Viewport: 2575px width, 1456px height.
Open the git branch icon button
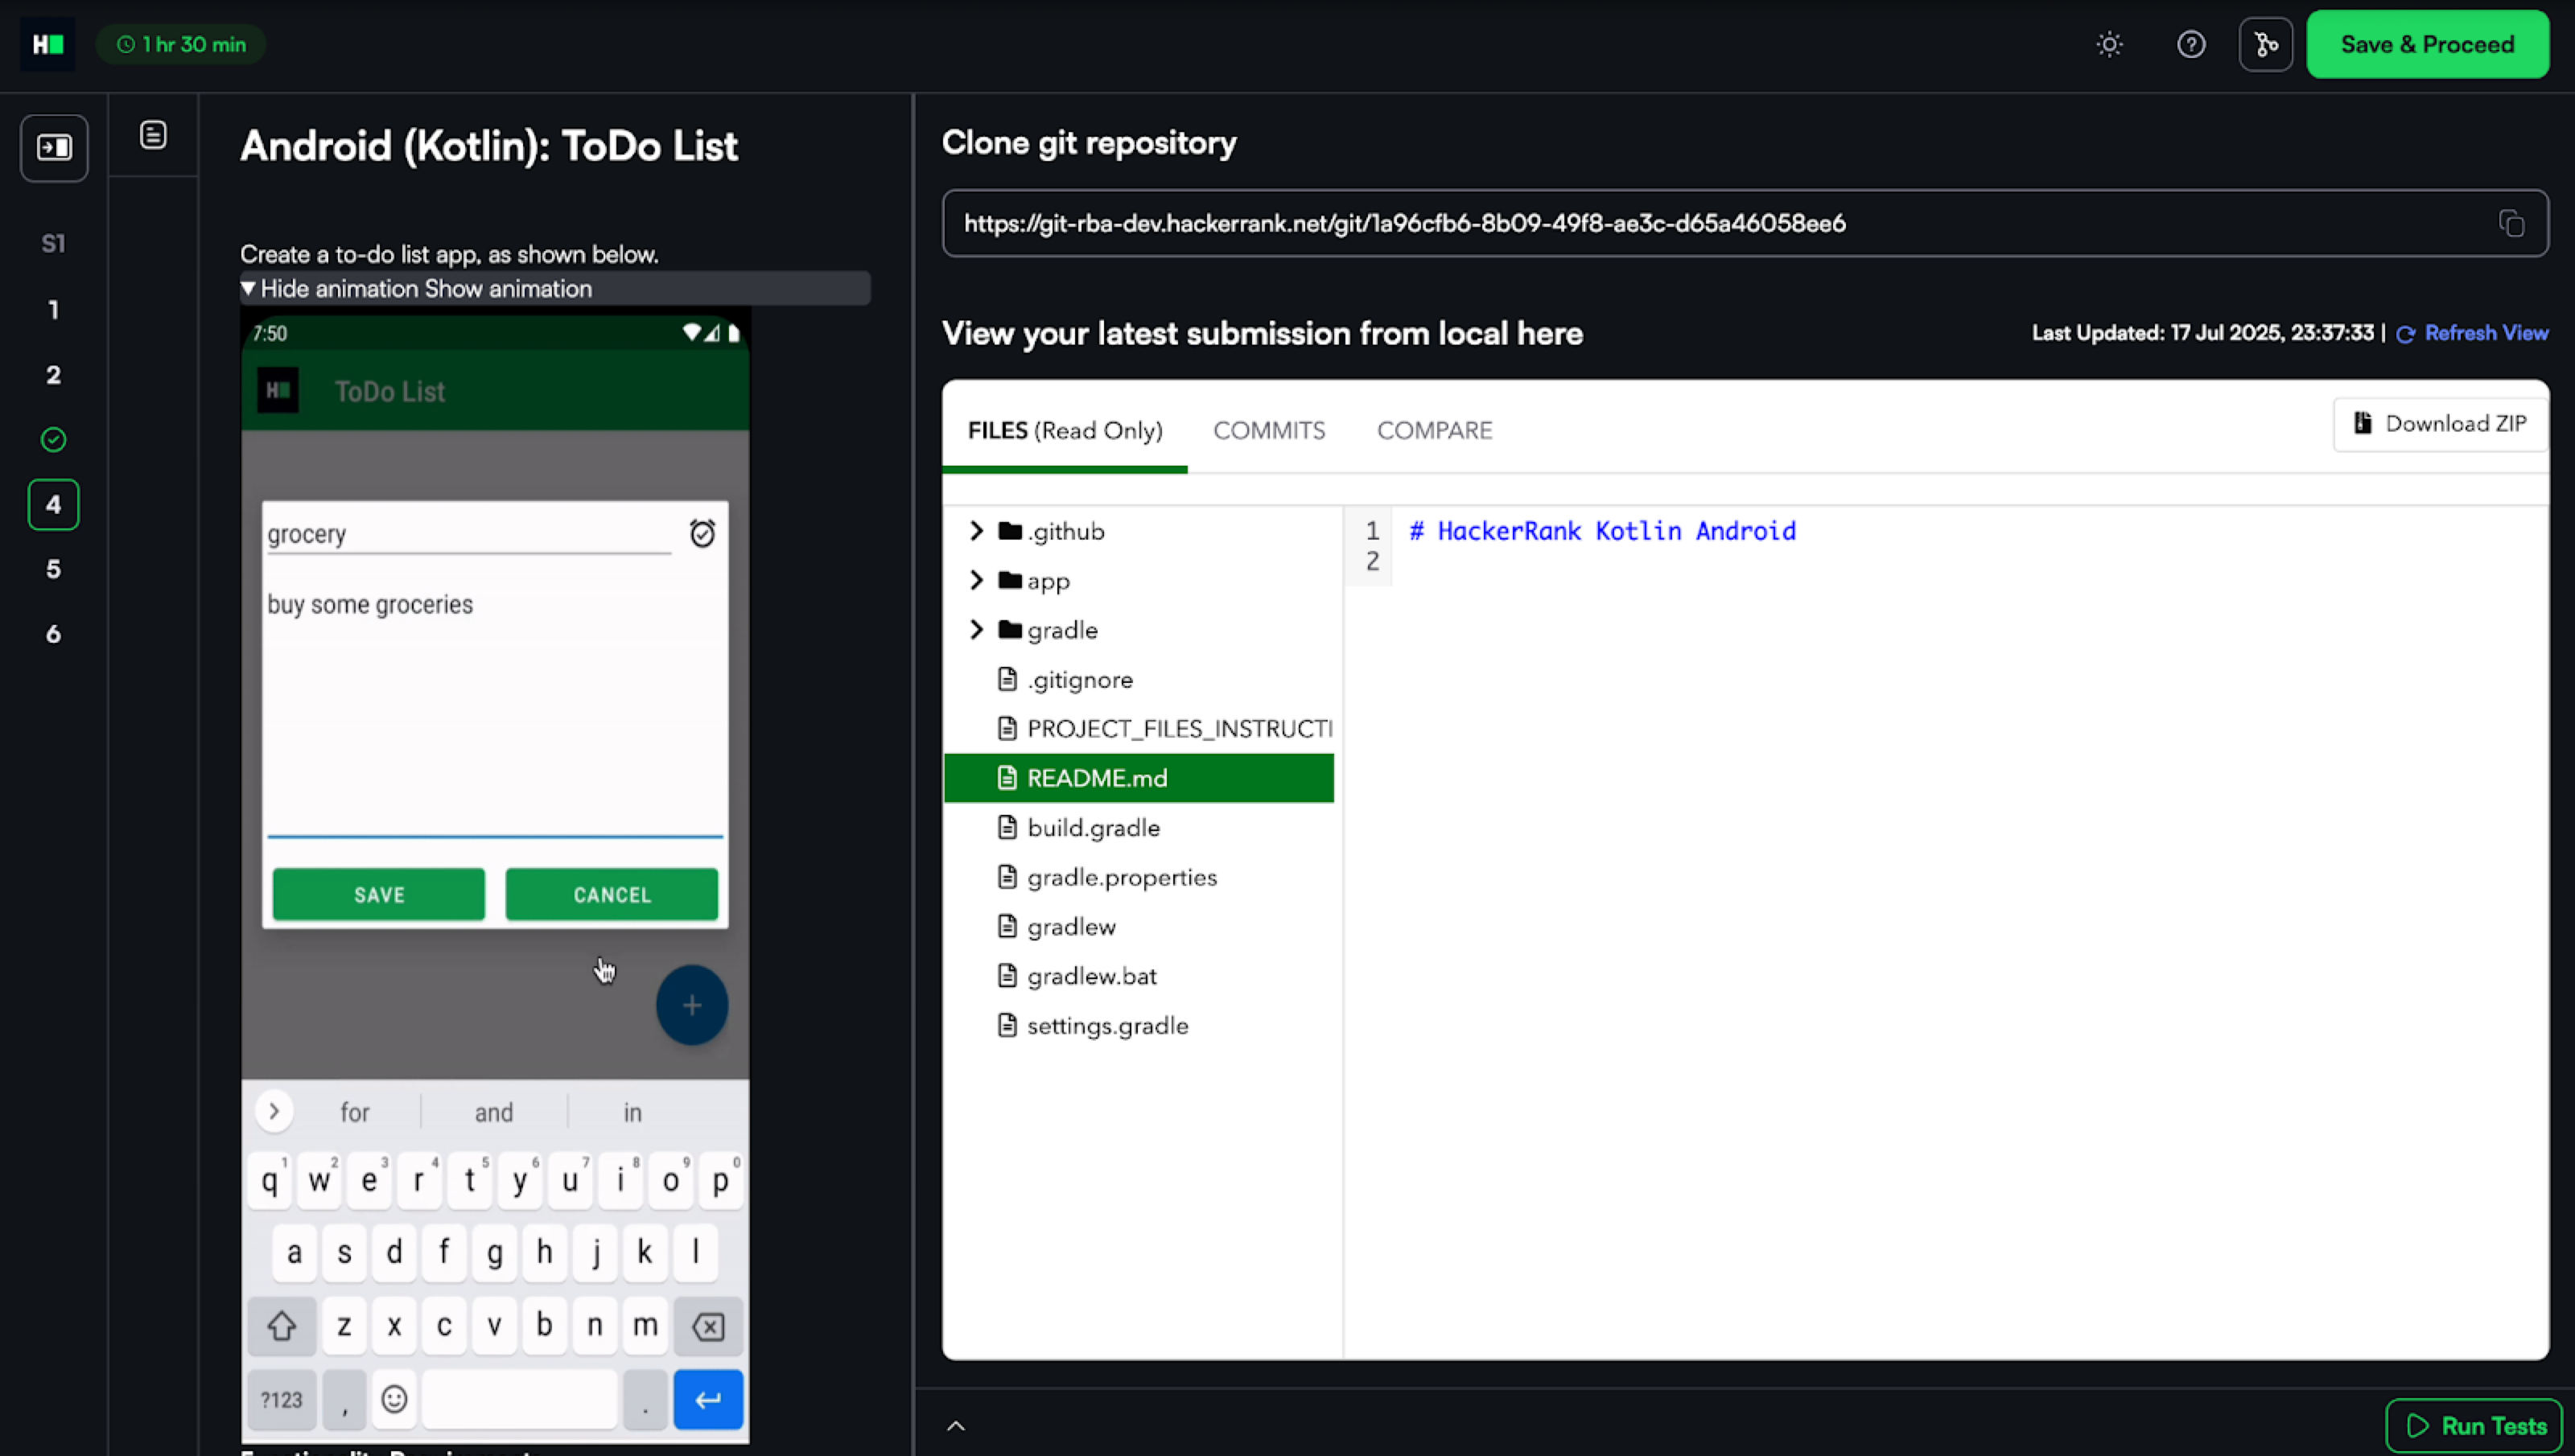coord(2265,44)
